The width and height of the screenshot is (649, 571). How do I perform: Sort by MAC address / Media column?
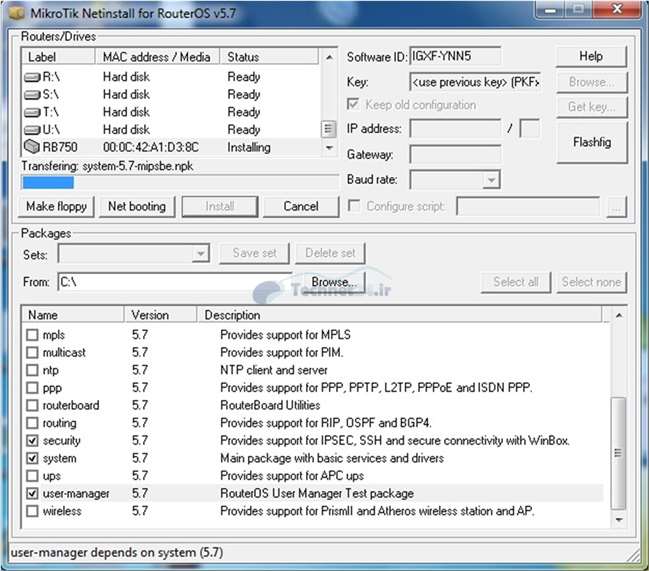point(157,57)
